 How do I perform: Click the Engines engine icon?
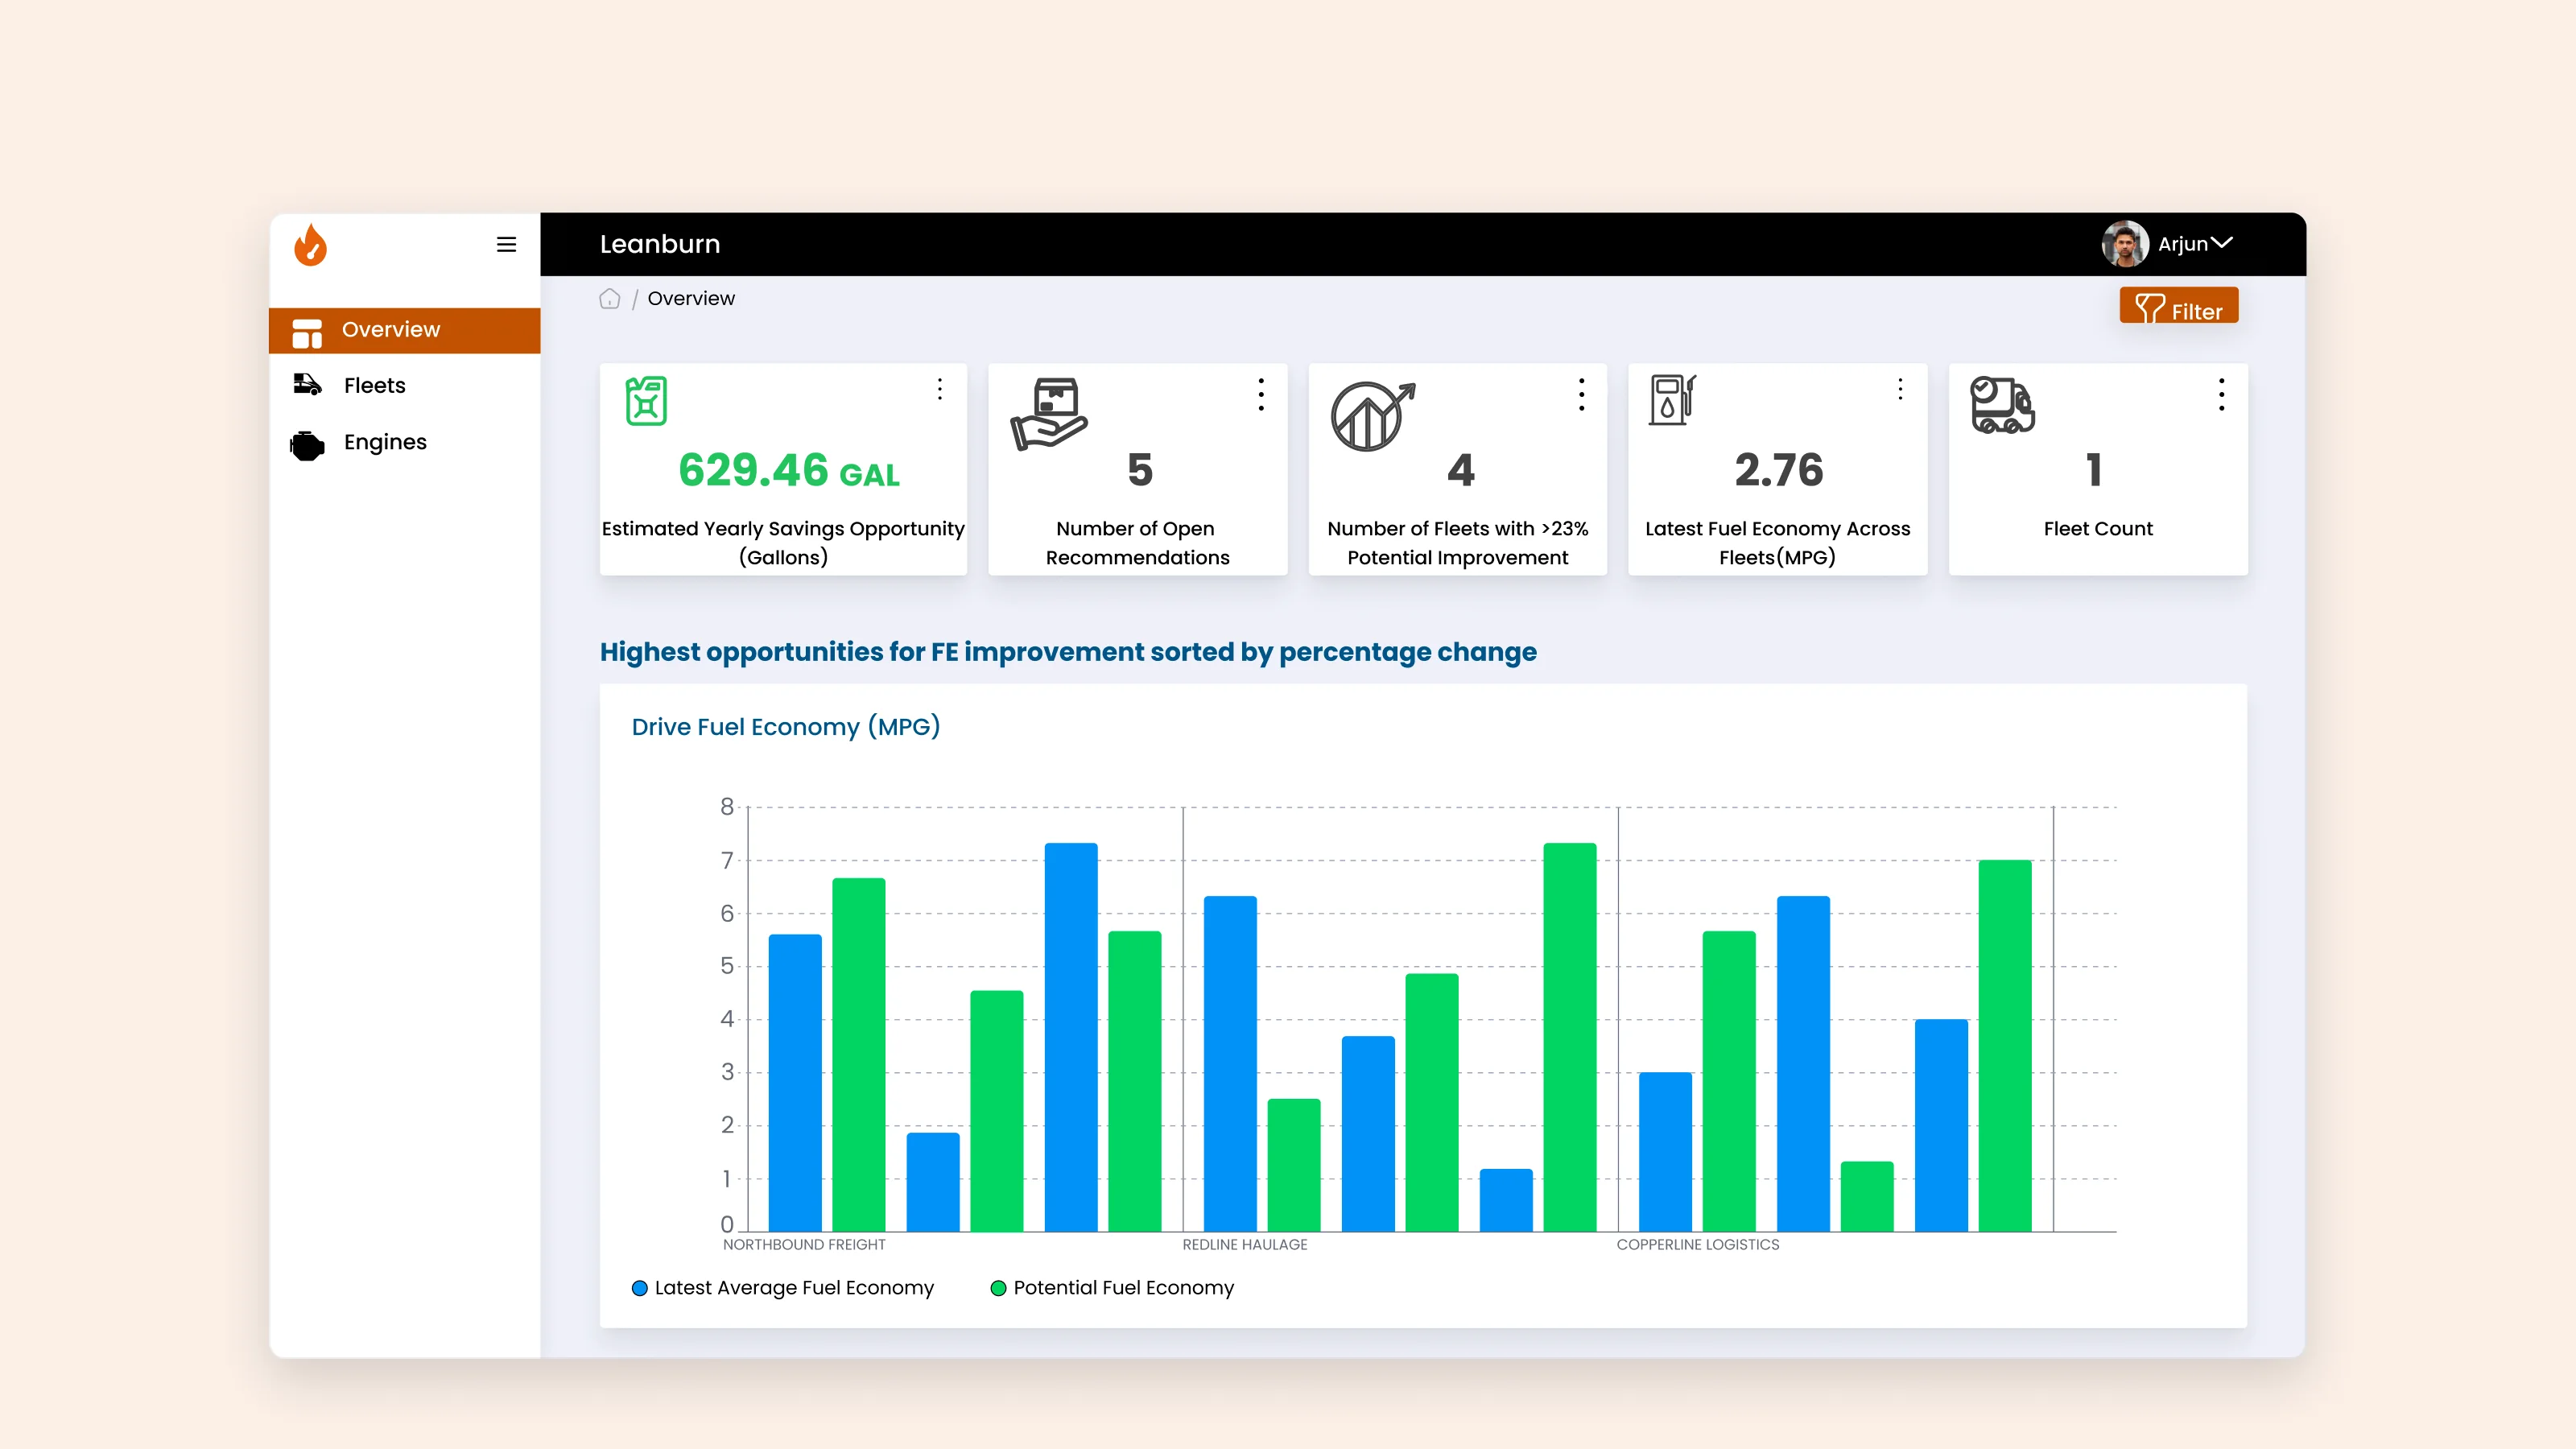pyautogui.click(x=307, y=445)
